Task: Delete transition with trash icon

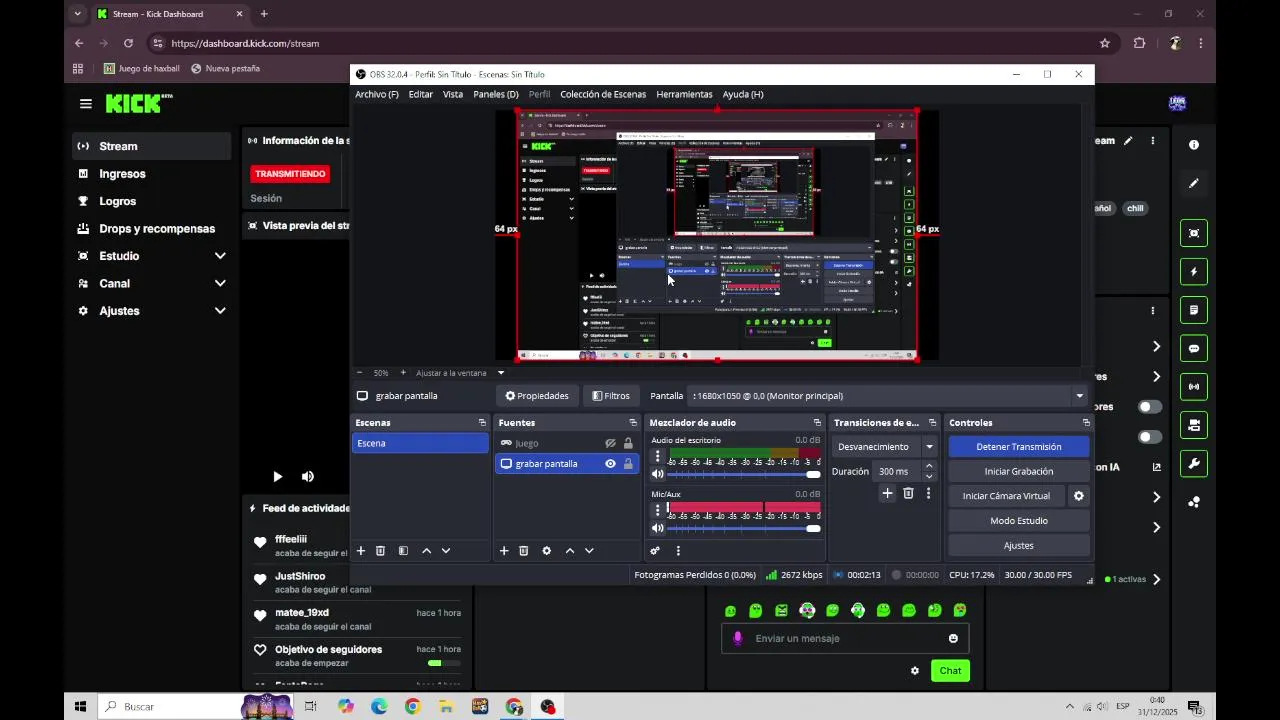Action: click(x=908, y=493)
